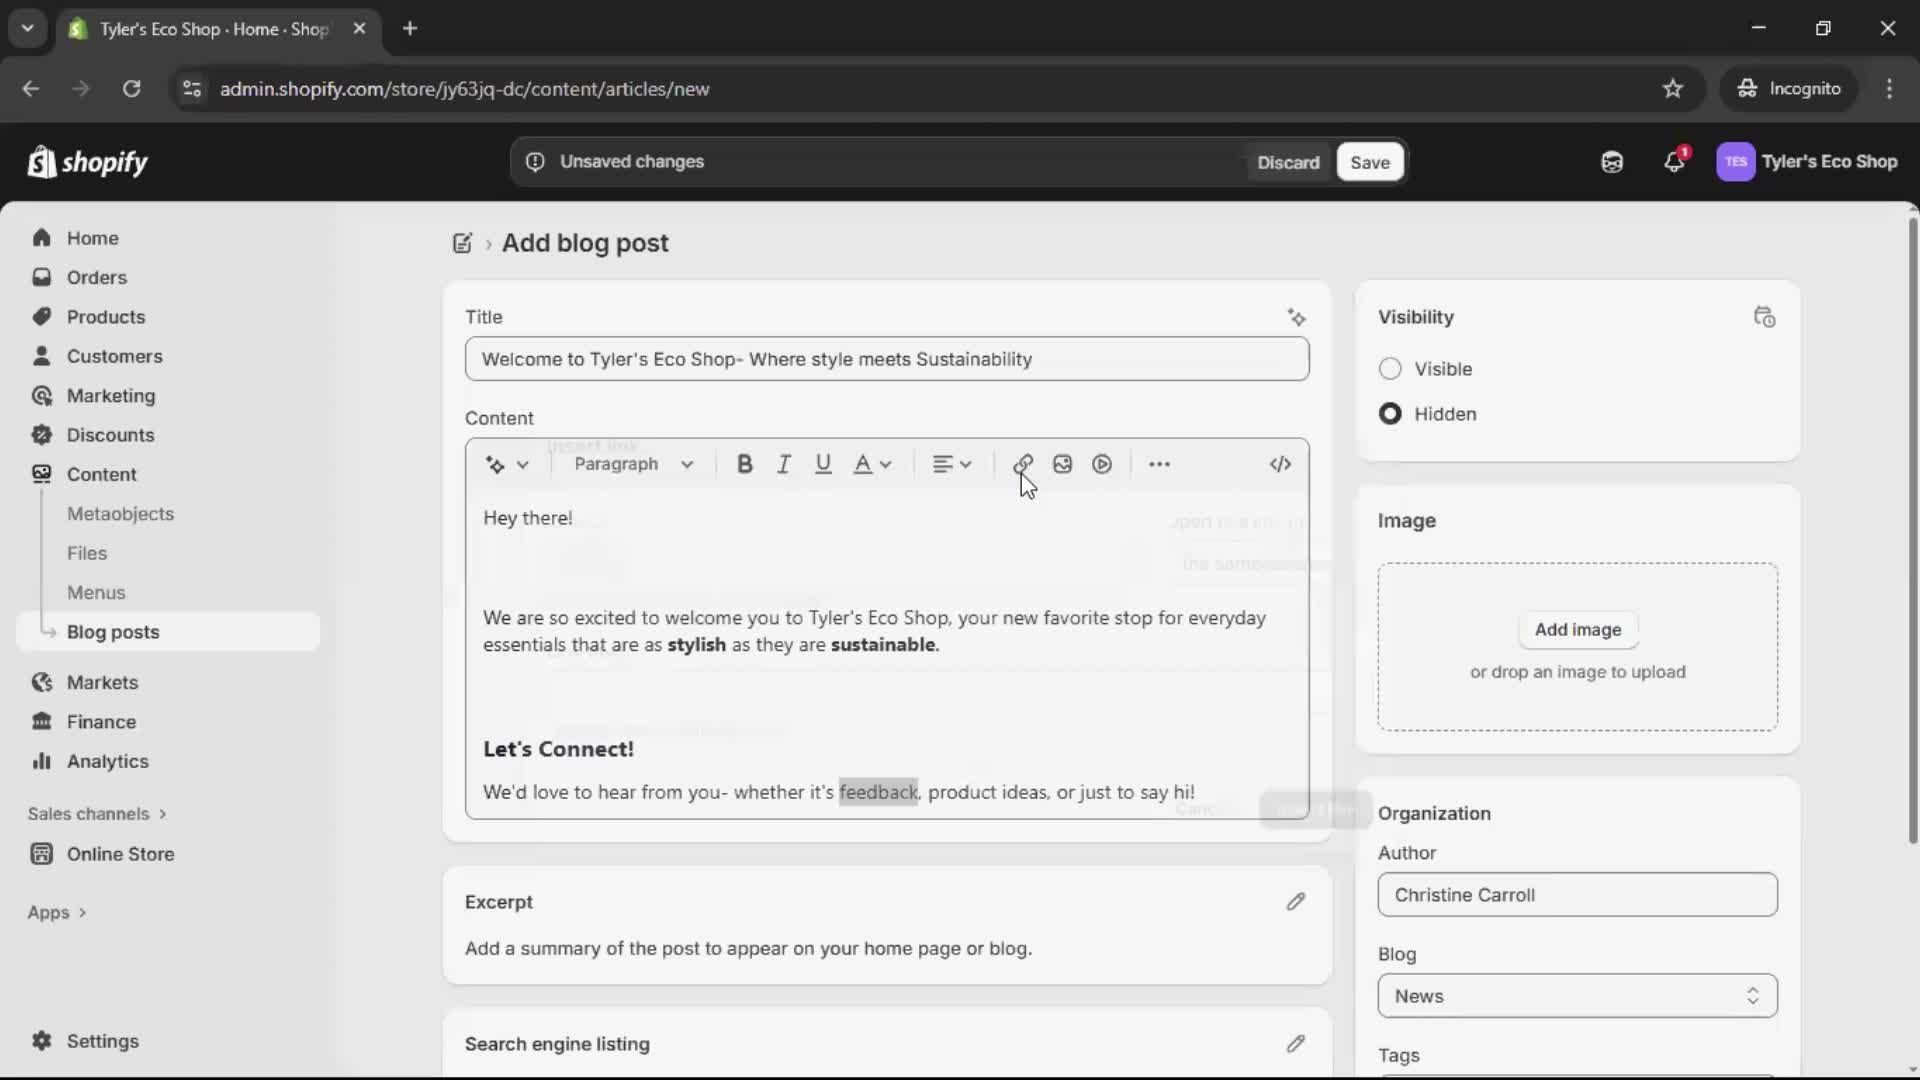Open notifications with the bell icon

(1675, 161)
